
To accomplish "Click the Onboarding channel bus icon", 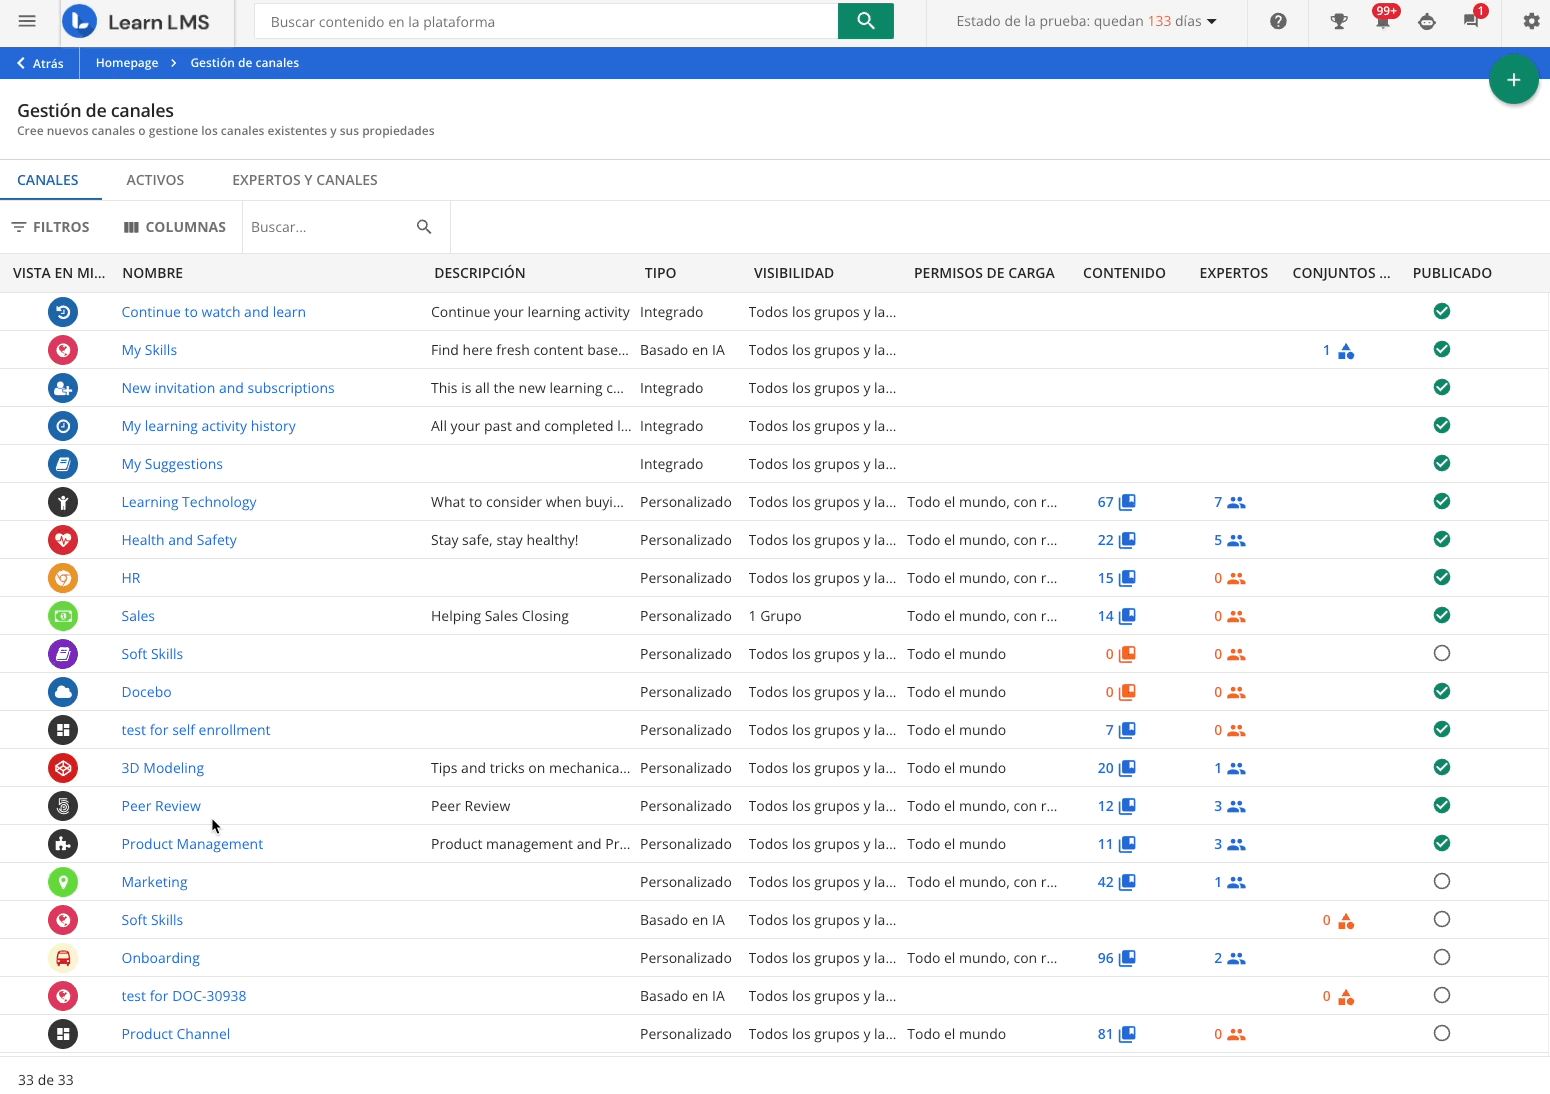I will 63,958.
